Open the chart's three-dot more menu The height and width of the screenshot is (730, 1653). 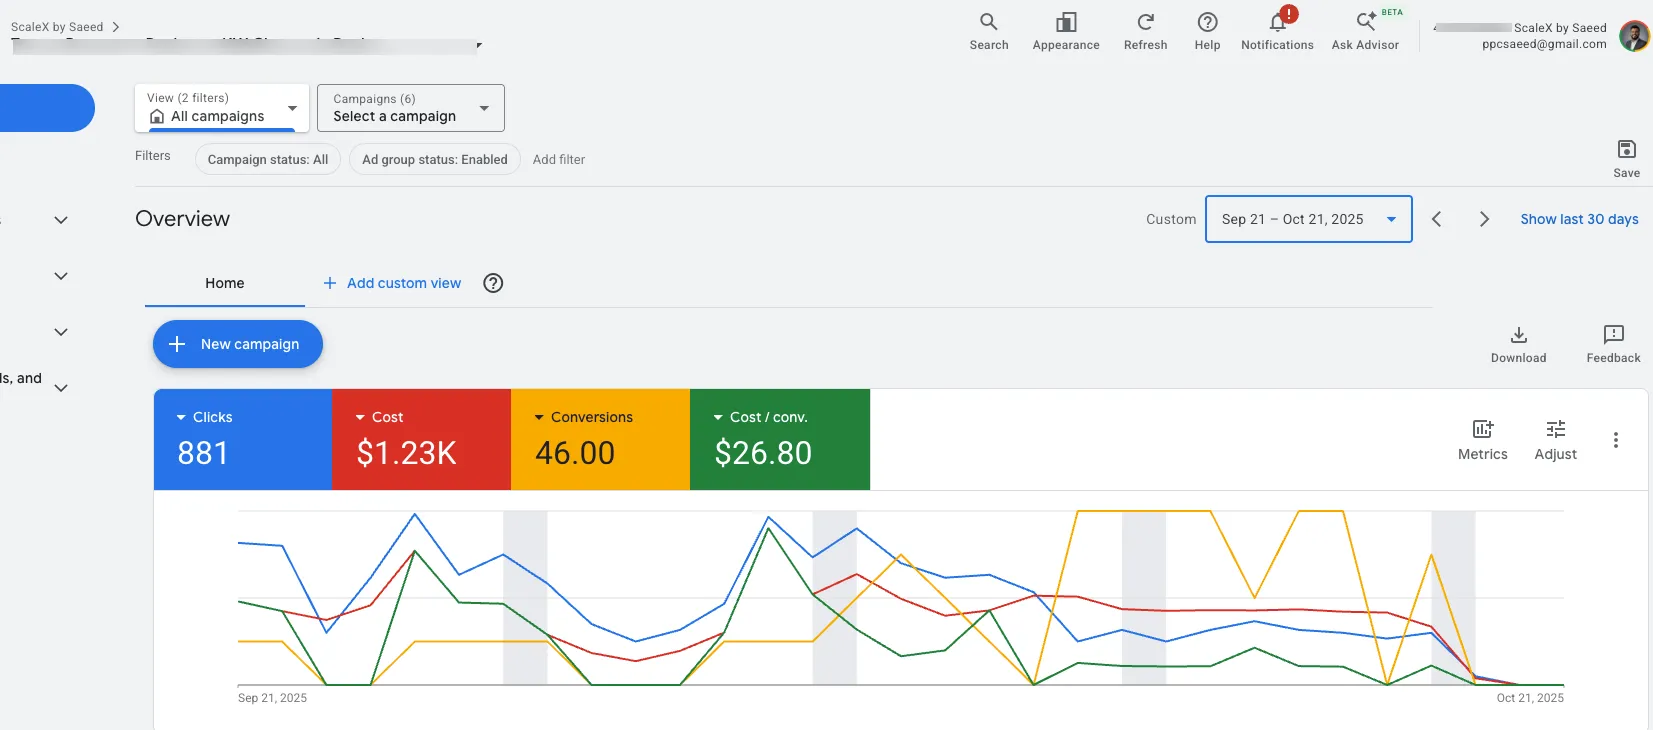click(x=1615, y=440)
